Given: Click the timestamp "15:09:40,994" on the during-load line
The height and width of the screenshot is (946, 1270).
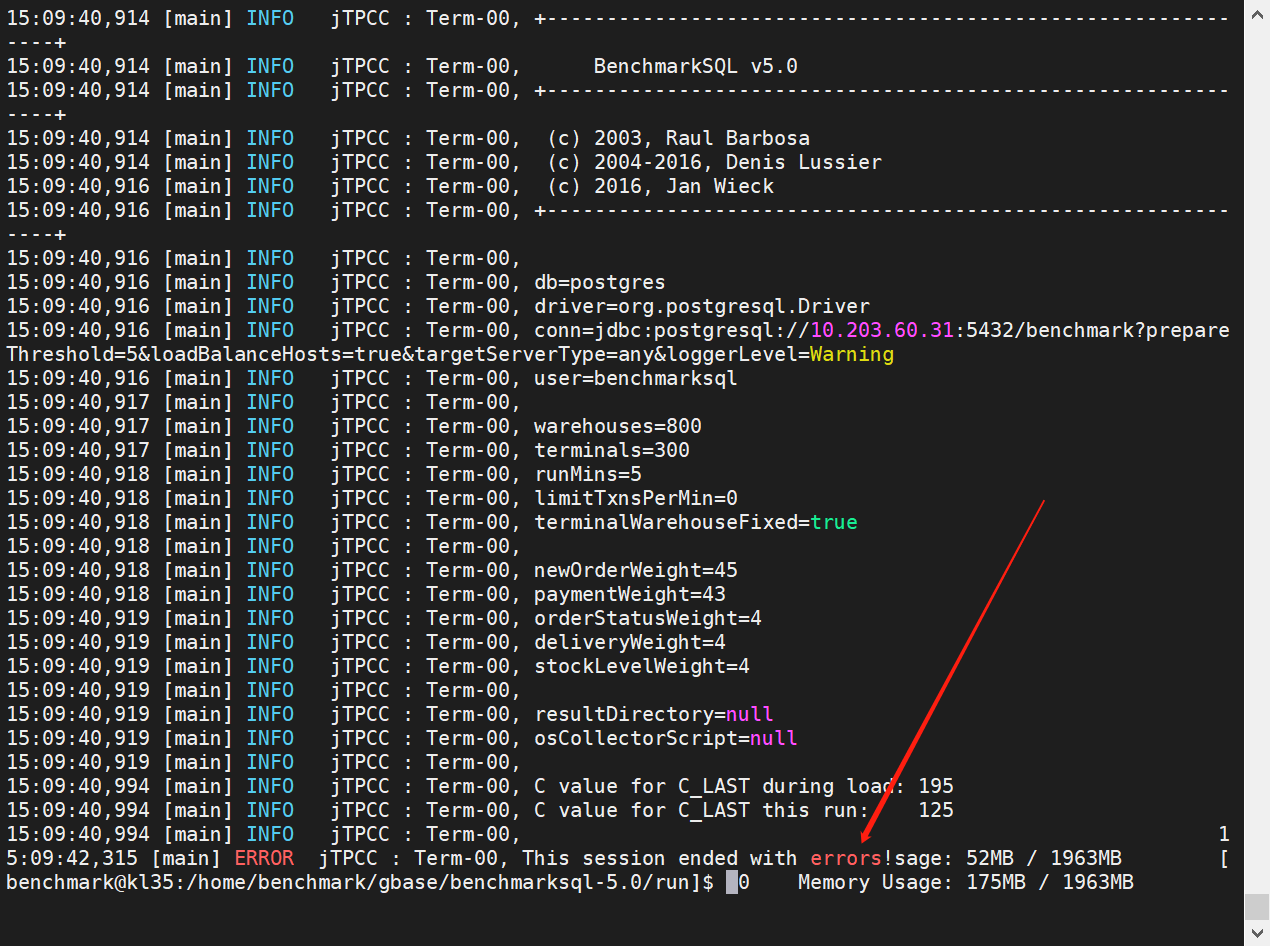Looking at the screenshot, I should pos(78,786).
